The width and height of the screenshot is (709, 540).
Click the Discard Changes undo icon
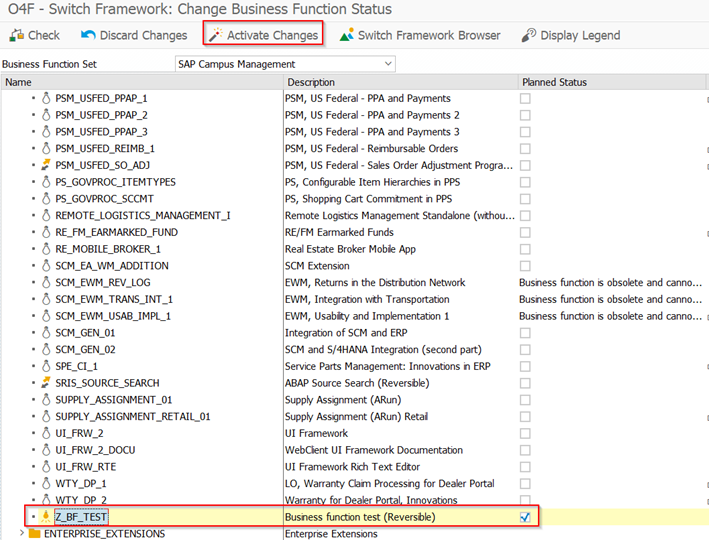click(x=88, y=35)
